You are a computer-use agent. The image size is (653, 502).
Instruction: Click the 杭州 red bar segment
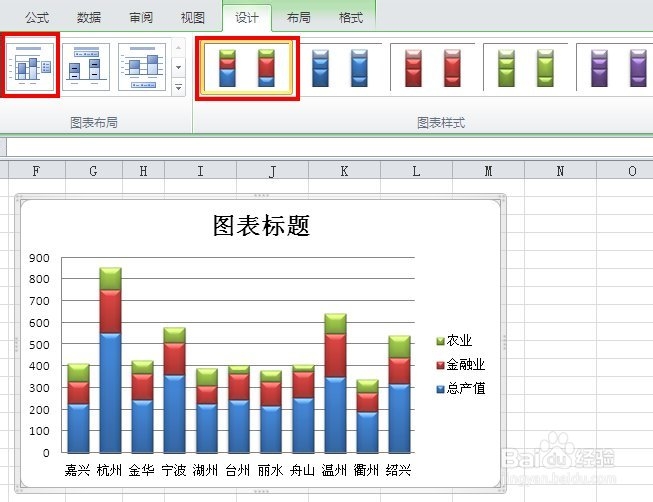[110, 311]
